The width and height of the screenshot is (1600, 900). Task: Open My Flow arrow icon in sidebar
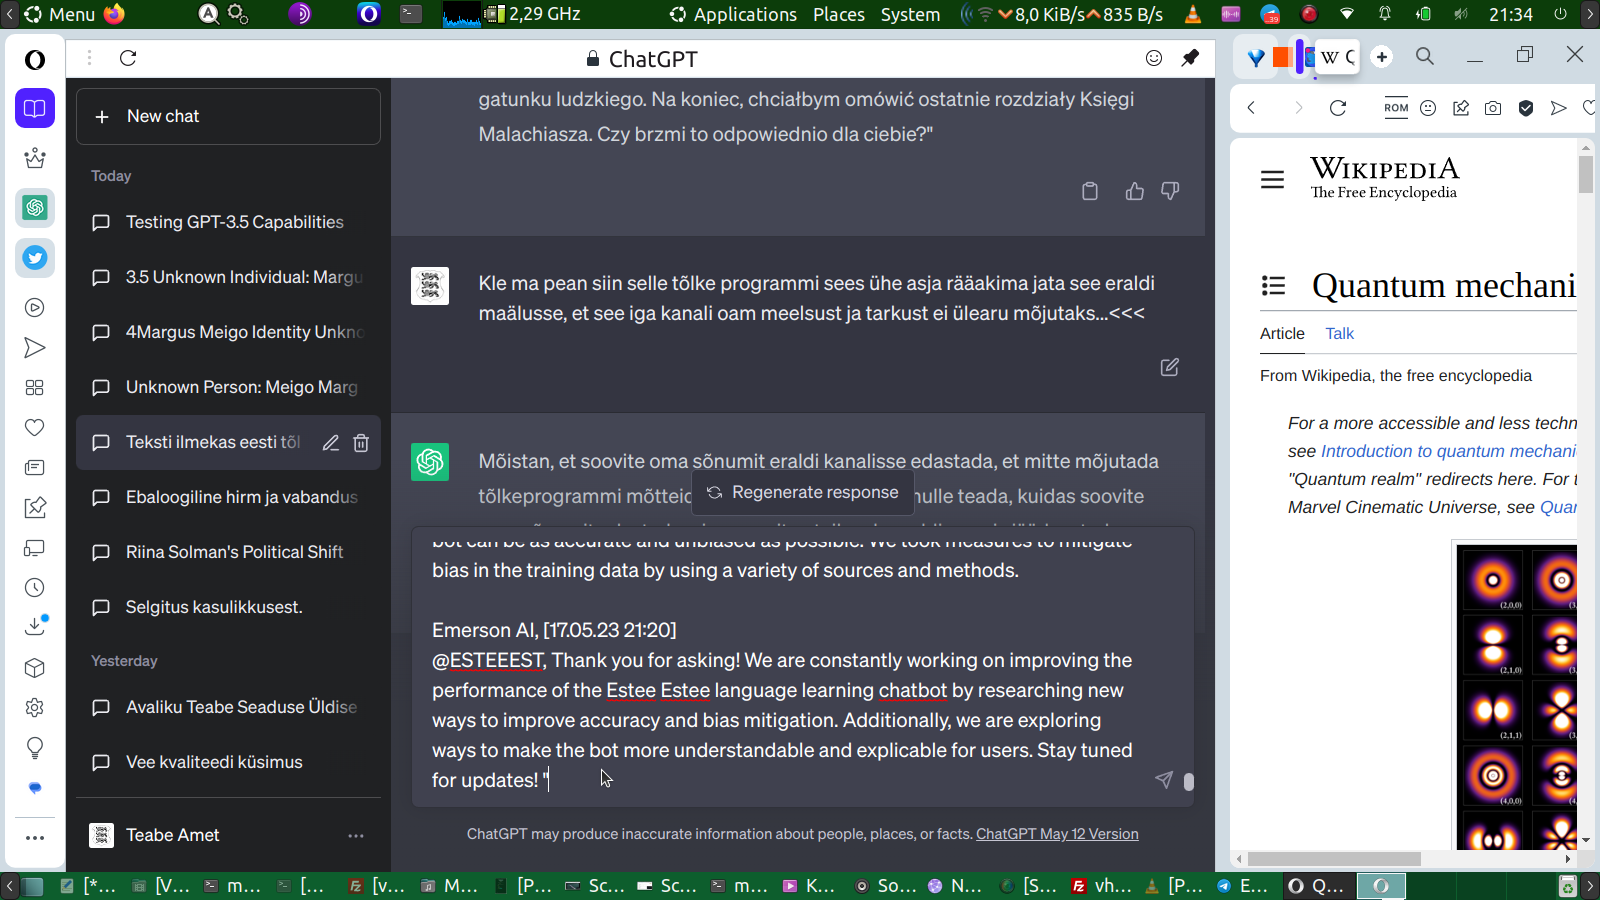35,348
